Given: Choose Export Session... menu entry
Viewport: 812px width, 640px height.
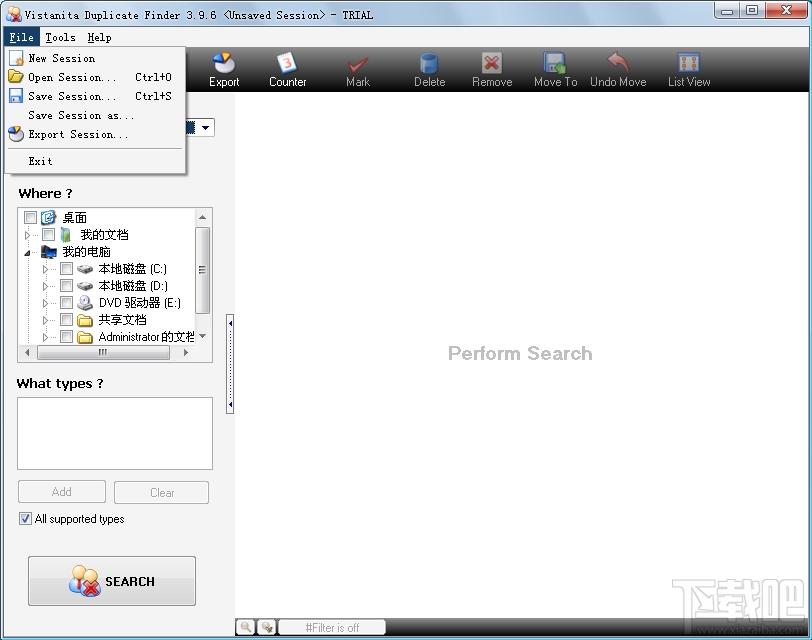Looking at the screenshot, I should [95, 134].
